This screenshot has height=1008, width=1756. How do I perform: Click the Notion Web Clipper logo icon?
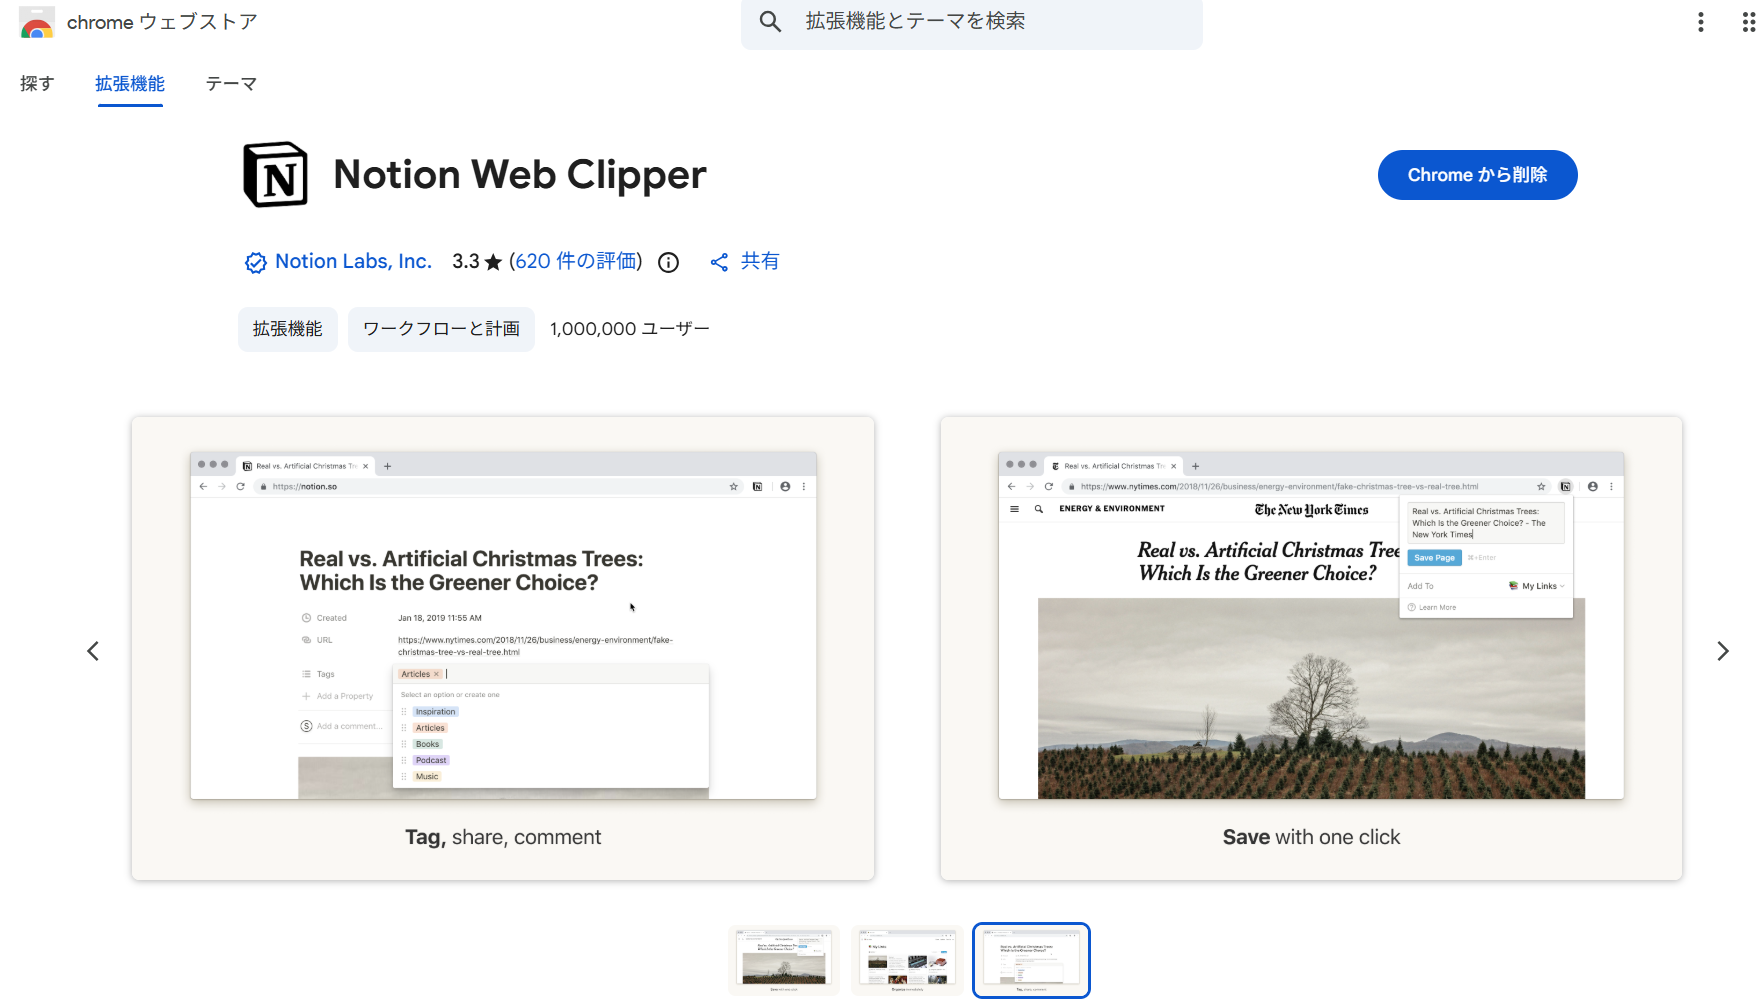(275, 175)
